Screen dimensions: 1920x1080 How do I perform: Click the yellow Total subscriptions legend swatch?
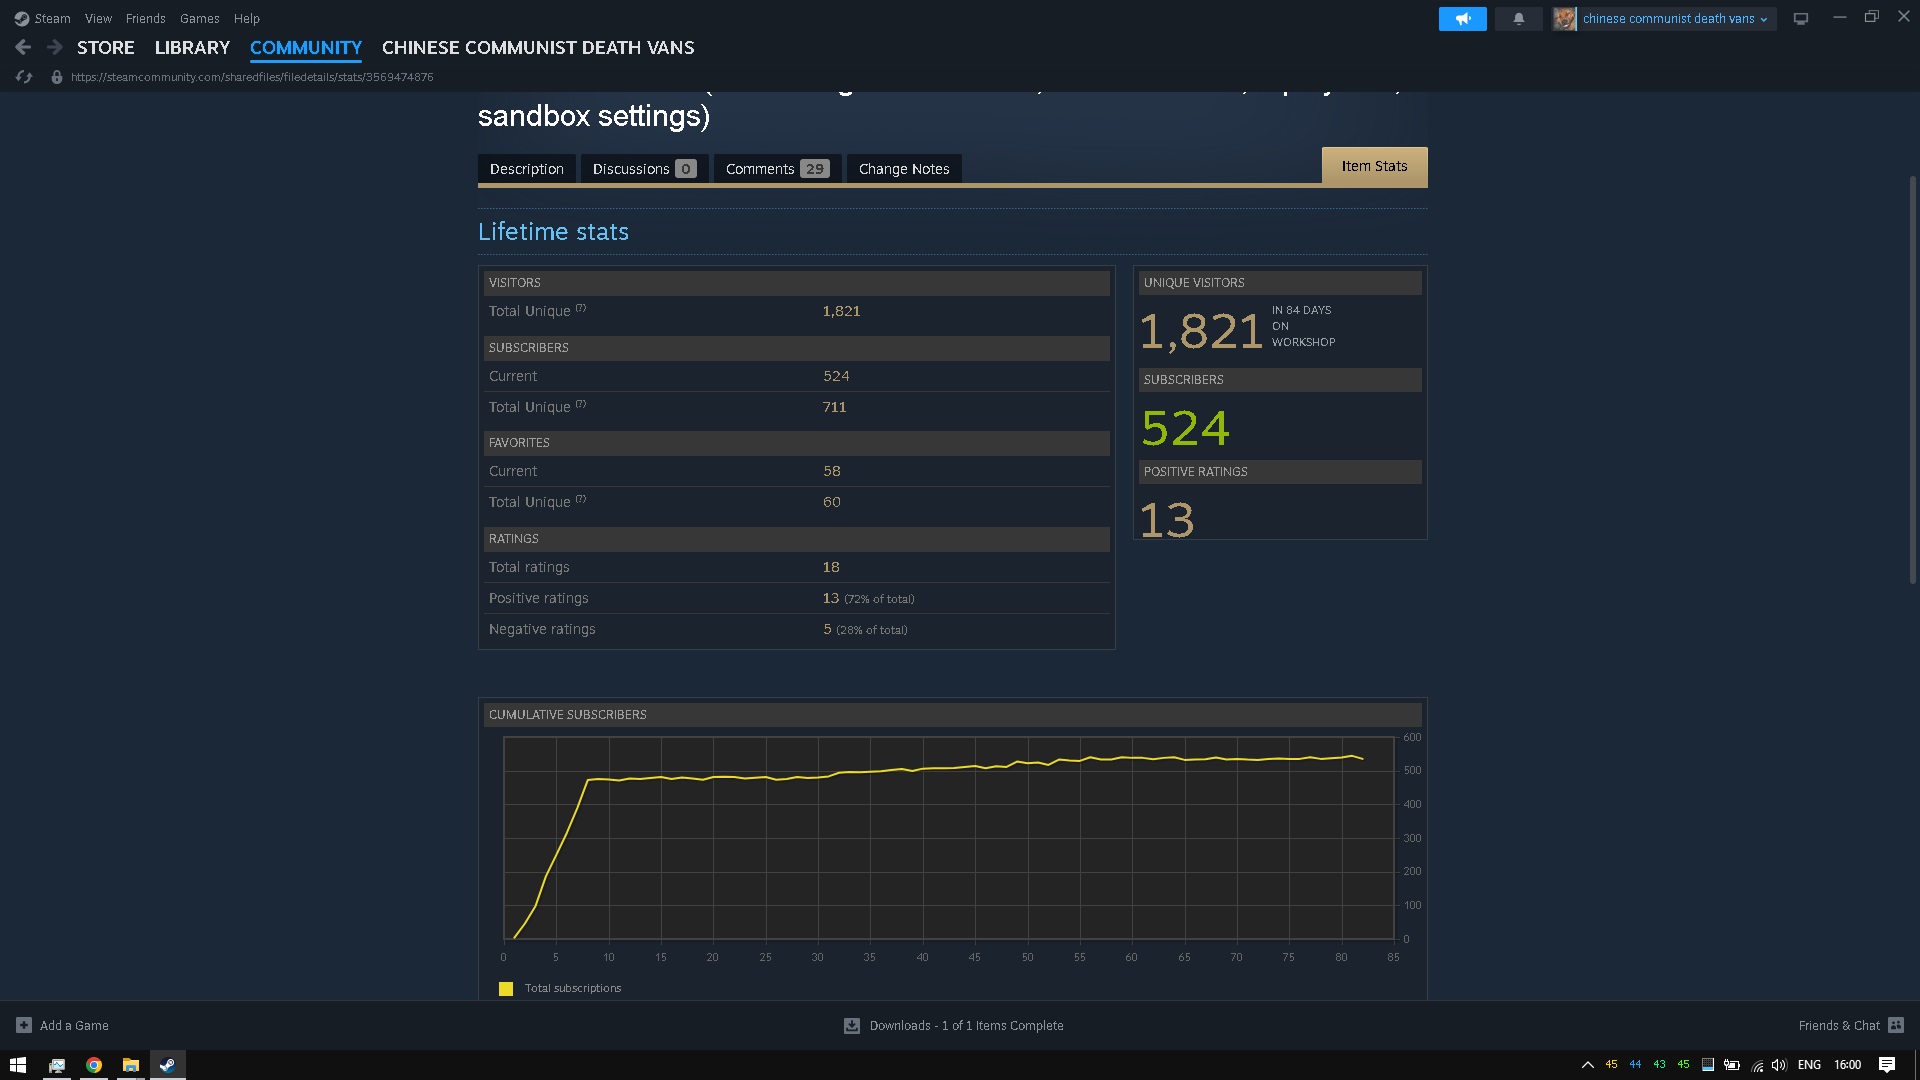click(x=506, y=988)
